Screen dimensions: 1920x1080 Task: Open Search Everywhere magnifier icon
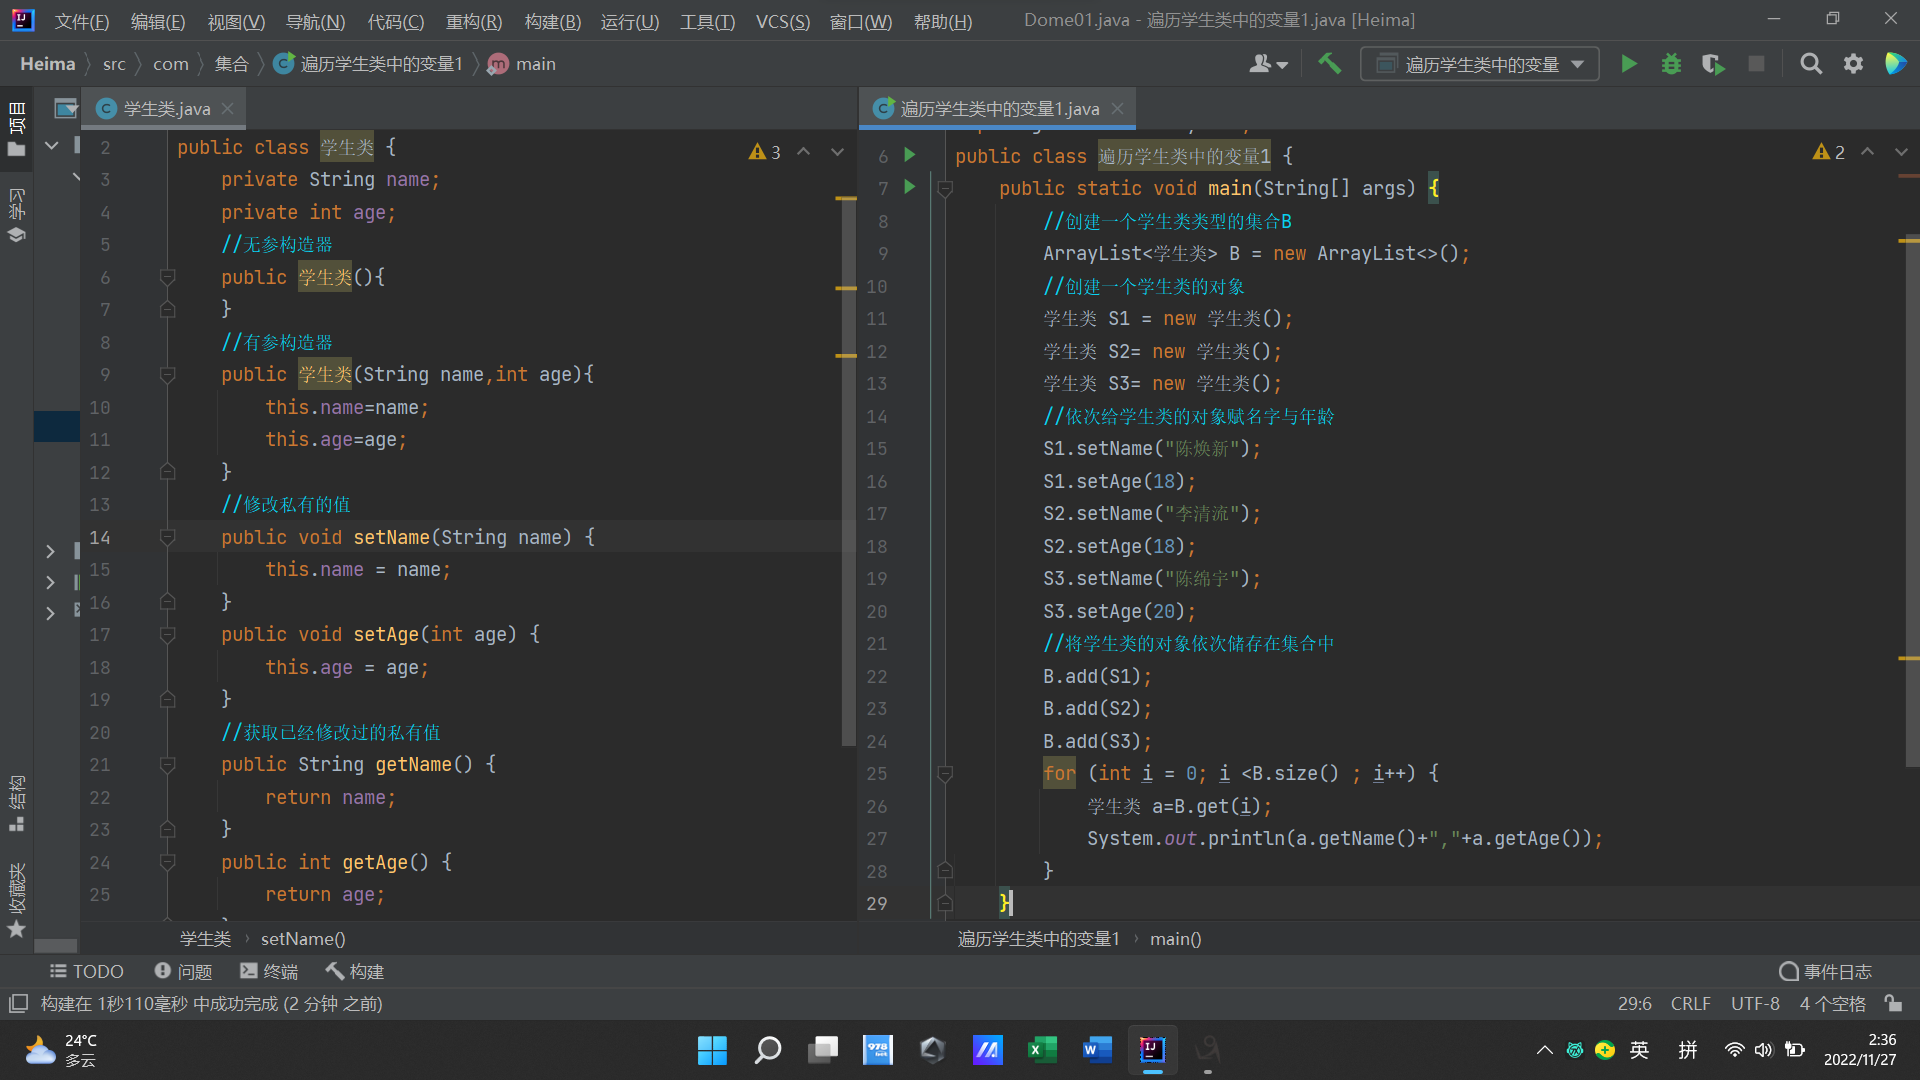[x=1810, y=64]
